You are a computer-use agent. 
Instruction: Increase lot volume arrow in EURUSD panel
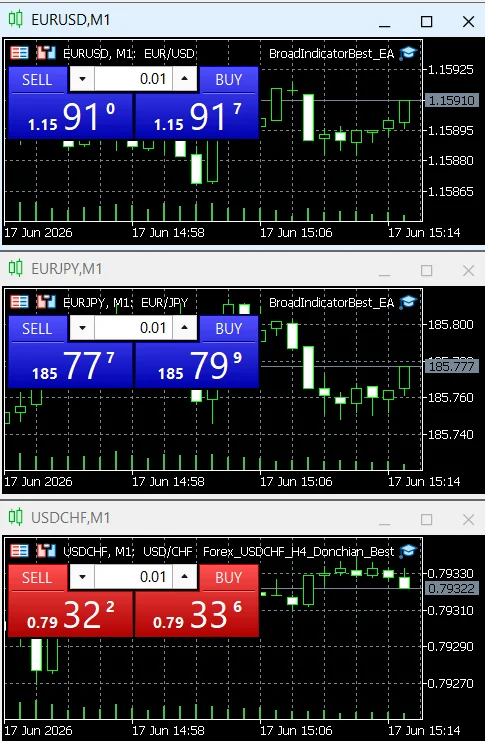[184, 79]
